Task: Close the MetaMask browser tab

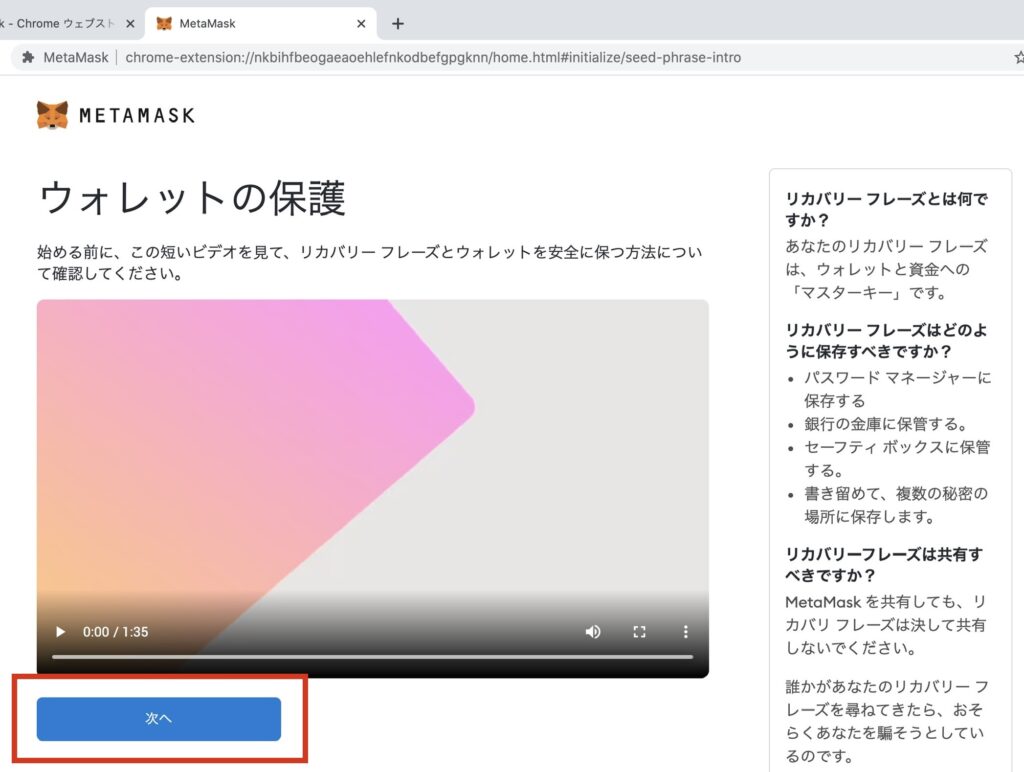Action: point(361,24)
